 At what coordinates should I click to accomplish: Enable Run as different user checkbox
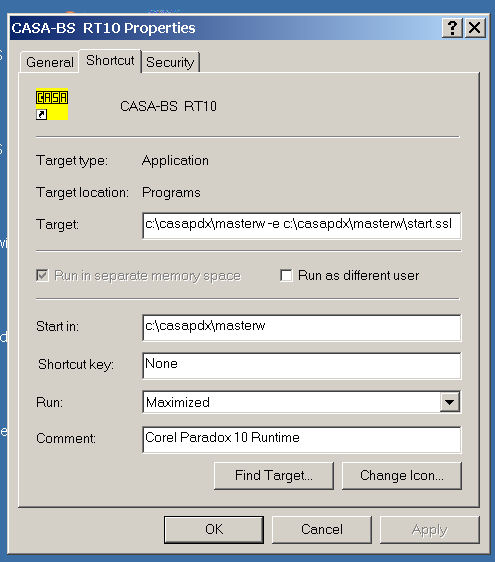point(286,276)
